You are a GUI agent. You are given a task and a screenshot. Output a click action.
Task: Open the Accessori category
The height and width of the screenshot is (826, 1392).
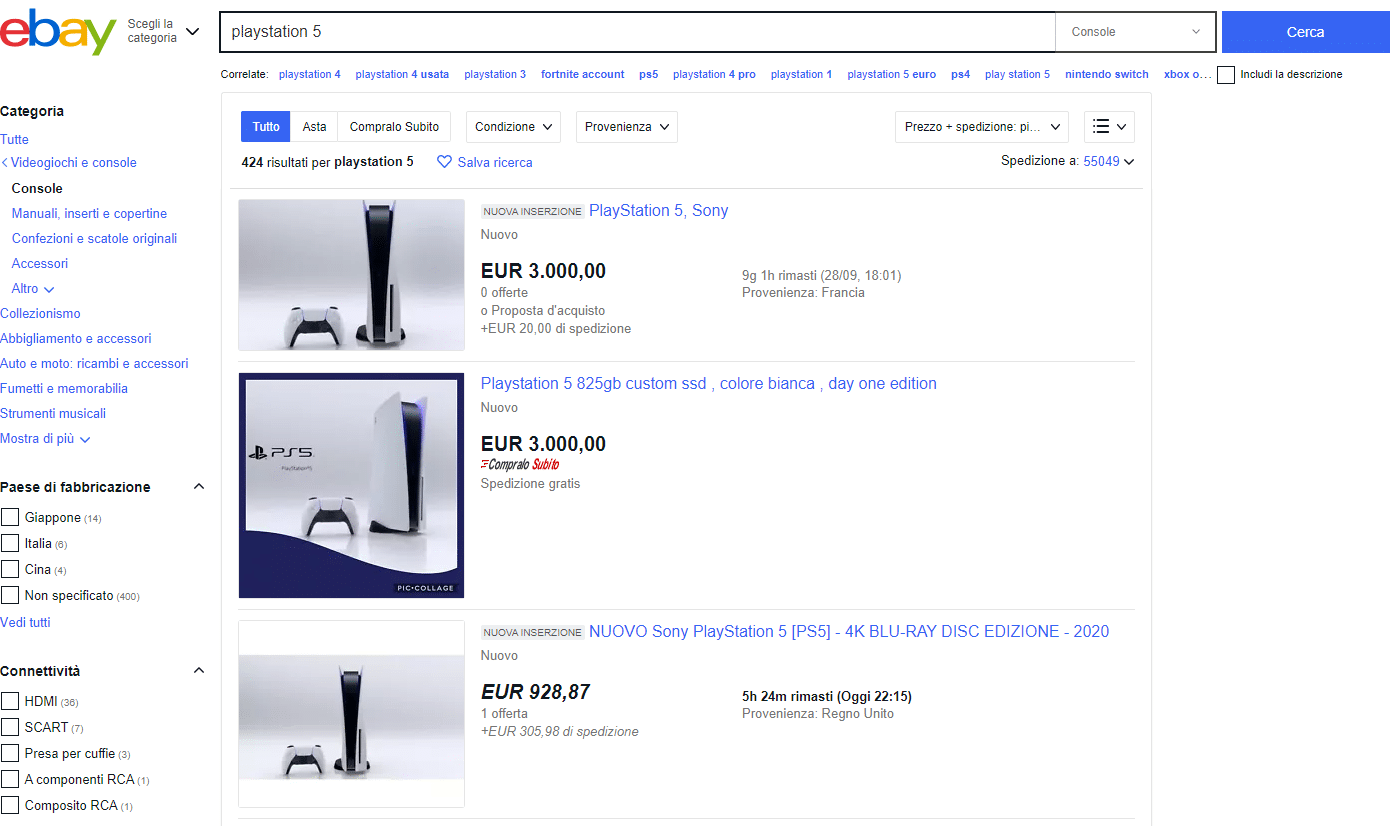40,264
